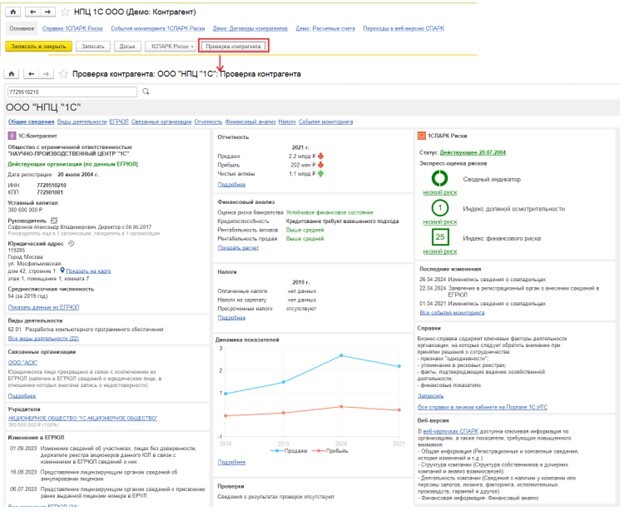Click the Записать и закрыть button
Viewport: 624px width, 512px height.
click(x=39, y=46)
